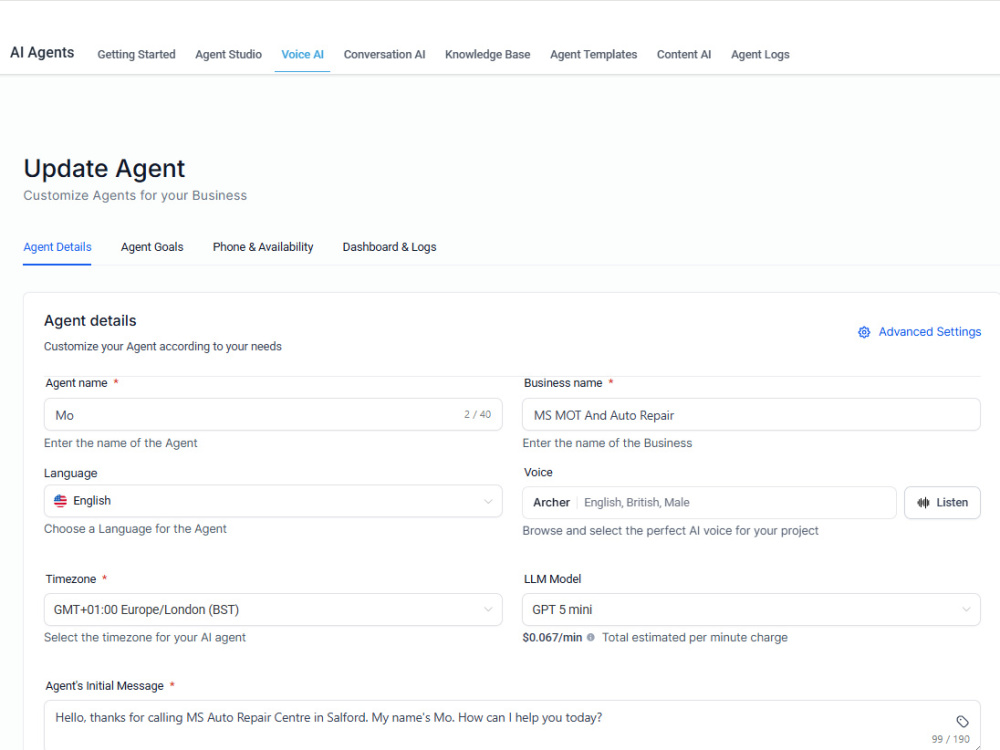Click the 'Agent details' section heading
This screenshot has height=750, width=1000.
90,321
